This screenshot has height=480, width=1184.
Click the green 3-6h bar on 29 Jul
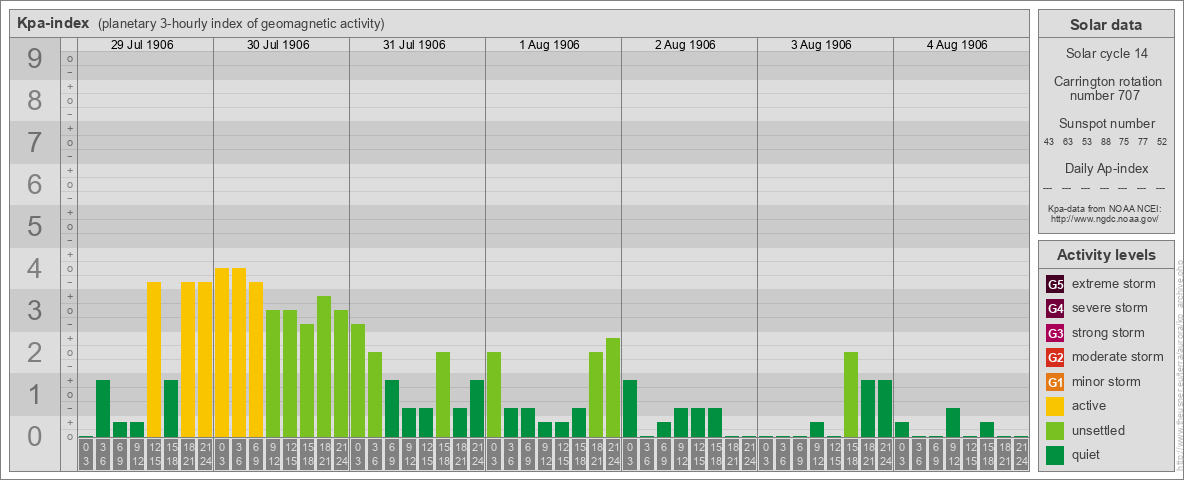(103, 409)
